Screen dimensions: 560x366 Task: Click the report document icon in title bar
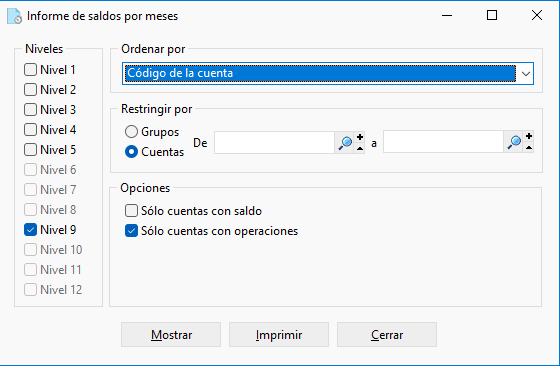[x=15, y=16]
